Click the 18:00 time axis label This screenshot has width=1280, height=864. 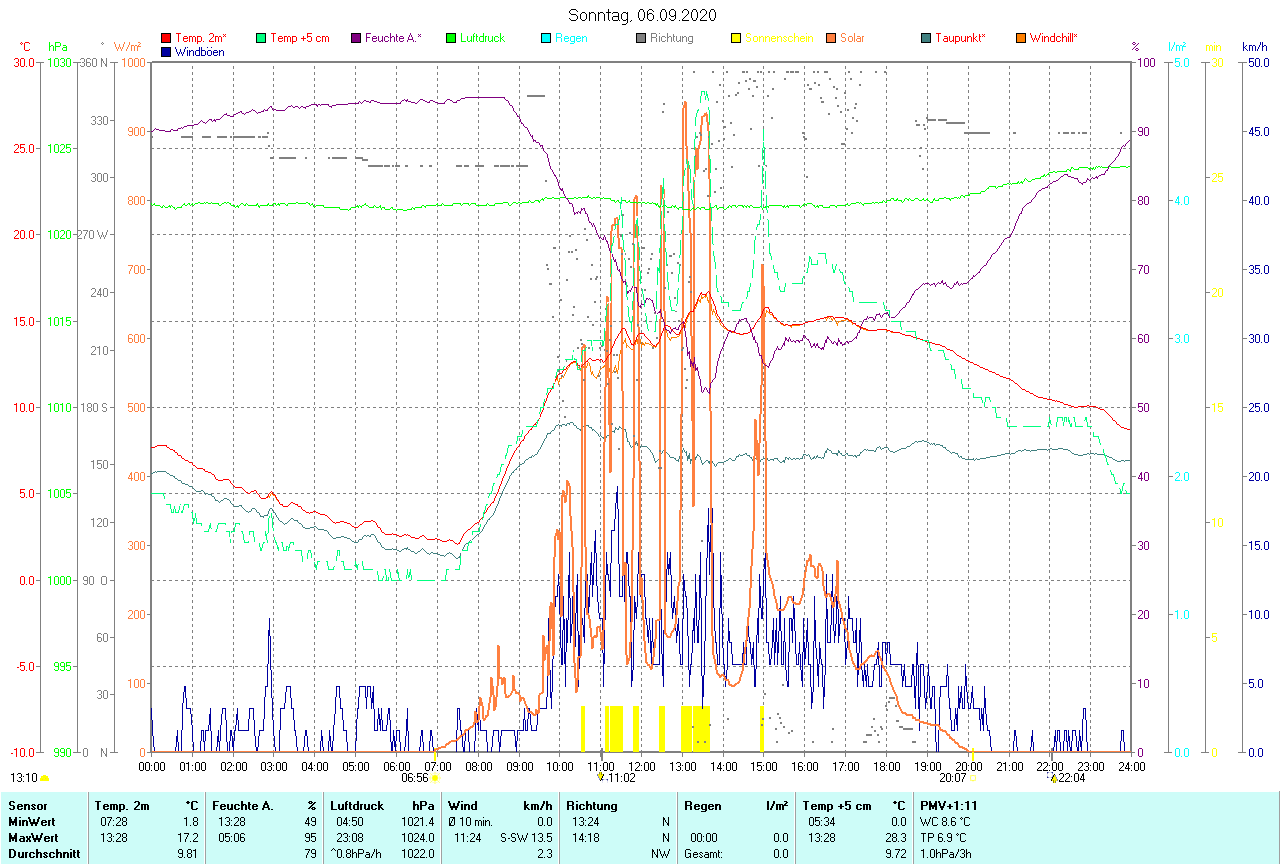[886, 767]
